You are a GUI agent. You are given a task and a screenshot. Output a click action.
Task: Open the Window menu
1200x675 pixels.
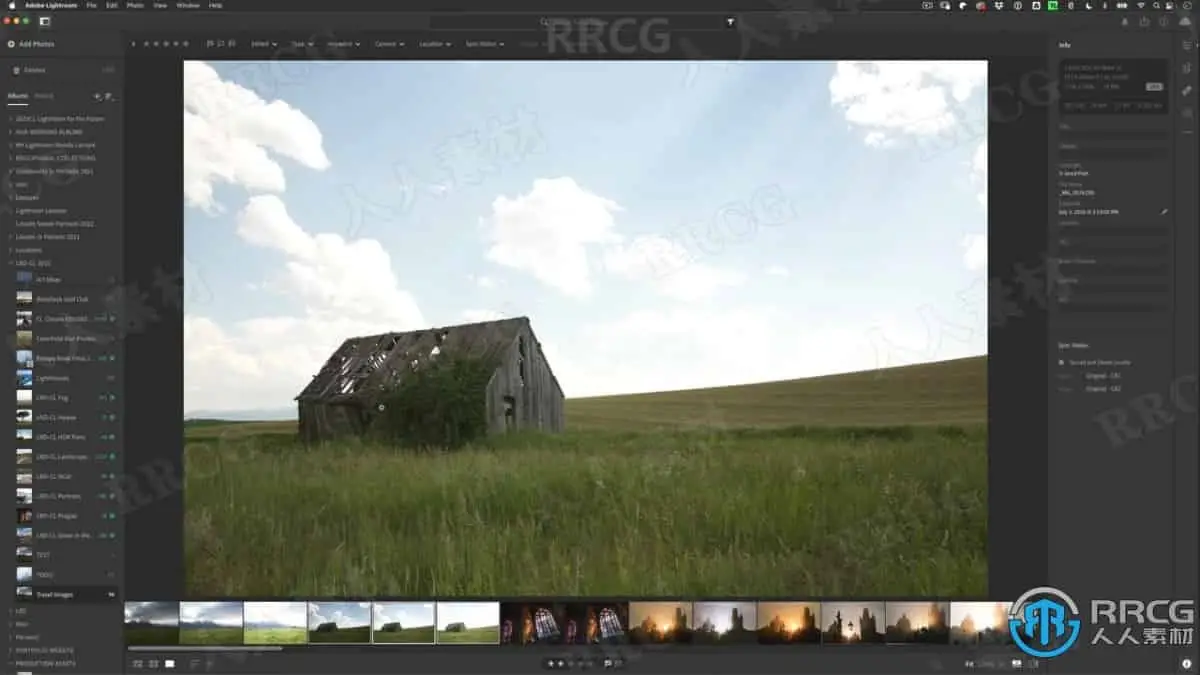coord(188,5)
